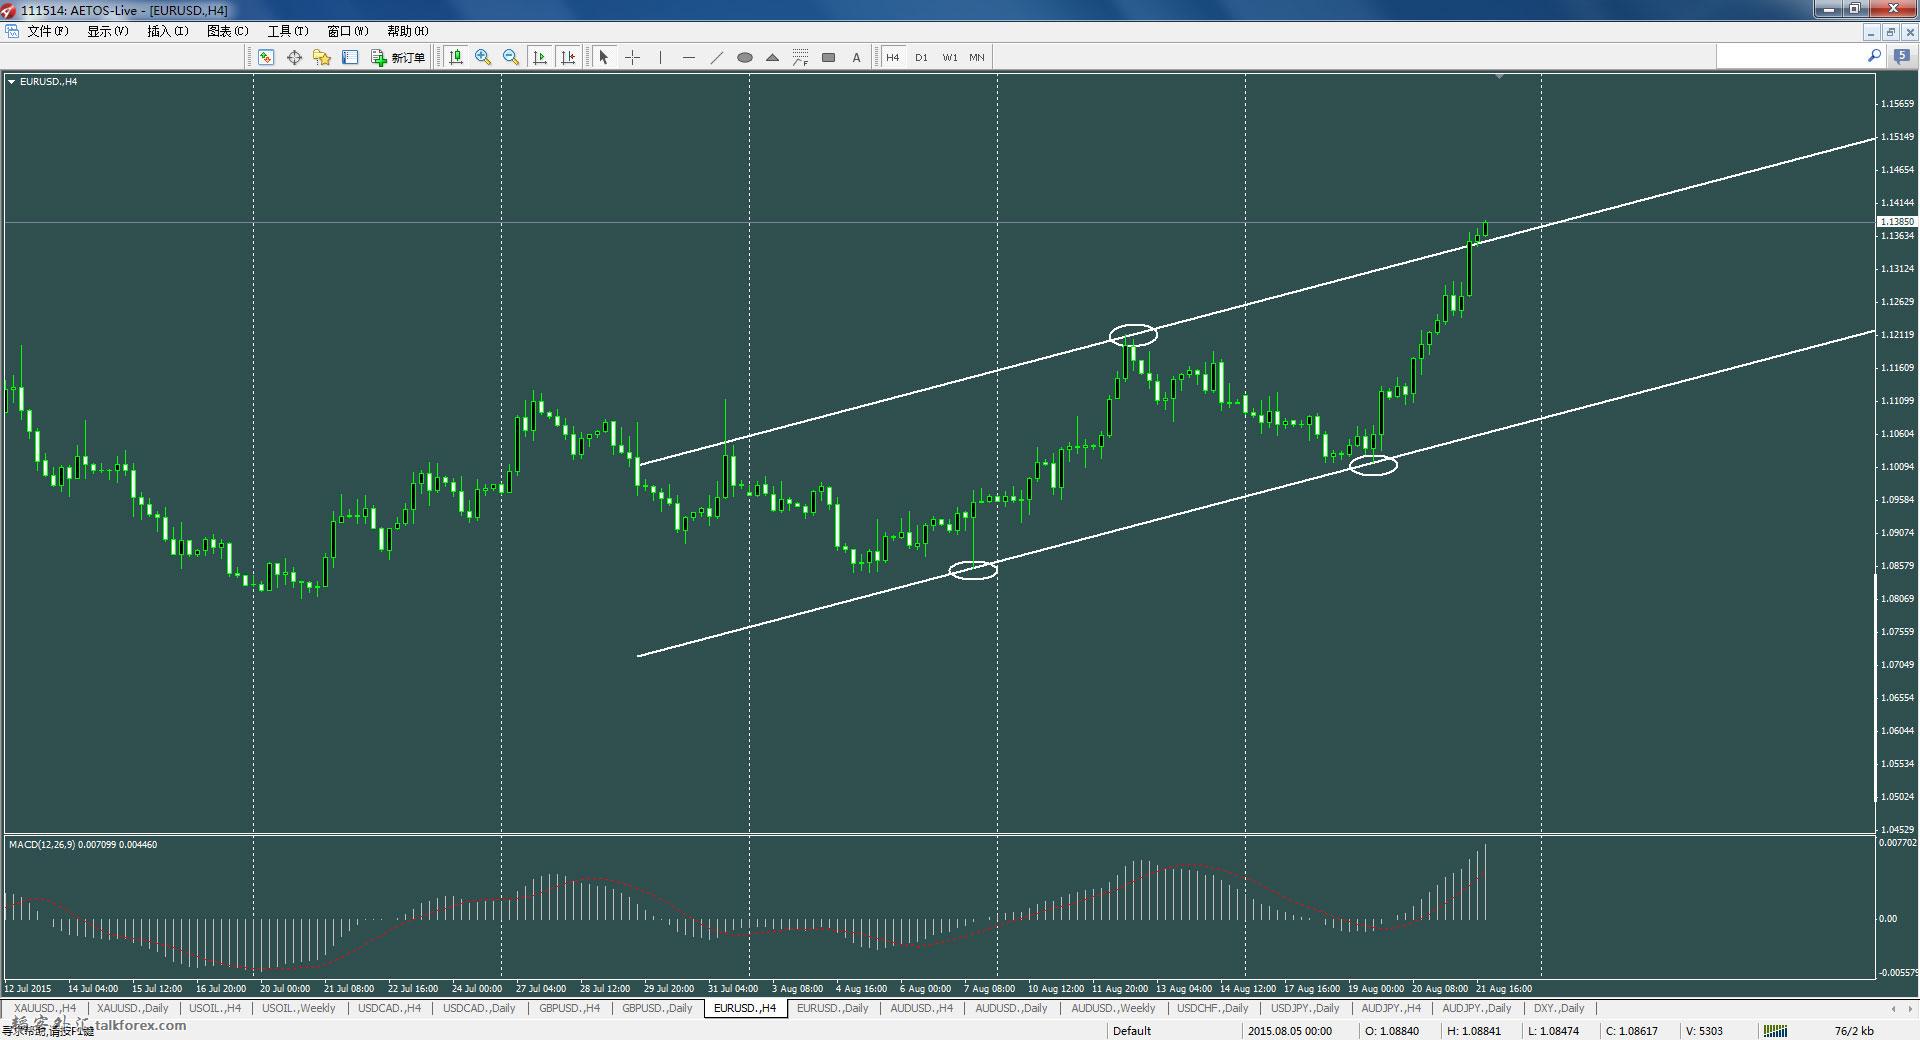Switch to AUDUSD.,Daily chart tab
Image resolution: width=1920 pixels, height=1040 pixels.
click(1011, 1008)
